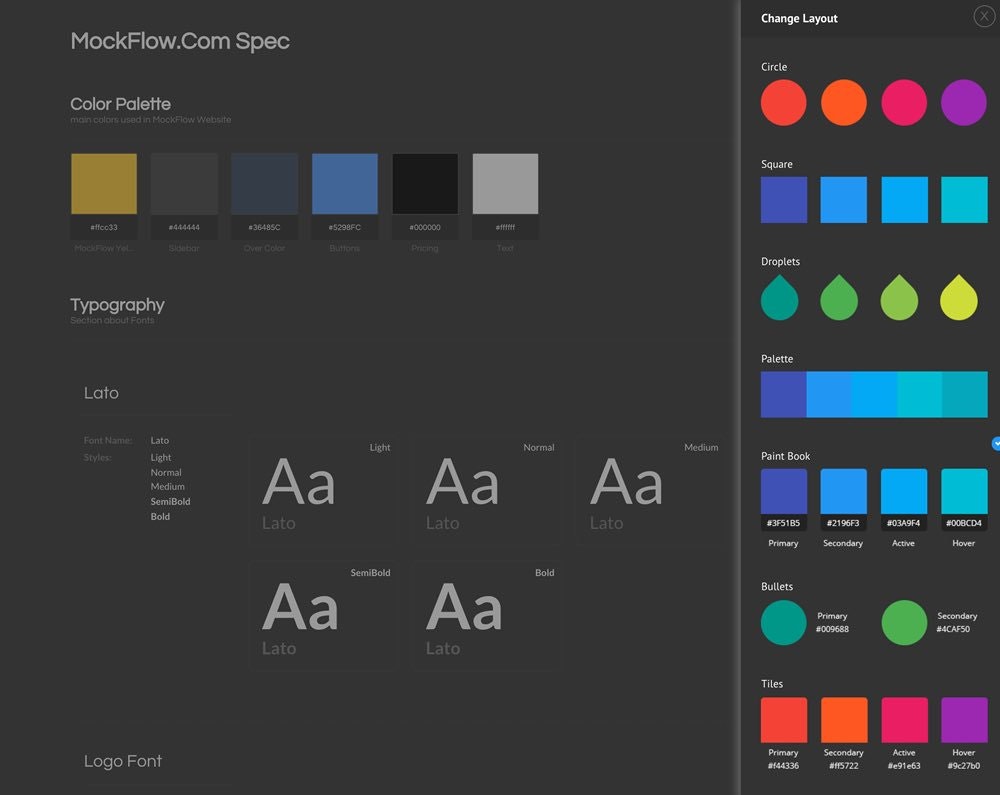Click the MockFlow.Com Spec title
1000x795 pixels.
[x=180, y=41]
